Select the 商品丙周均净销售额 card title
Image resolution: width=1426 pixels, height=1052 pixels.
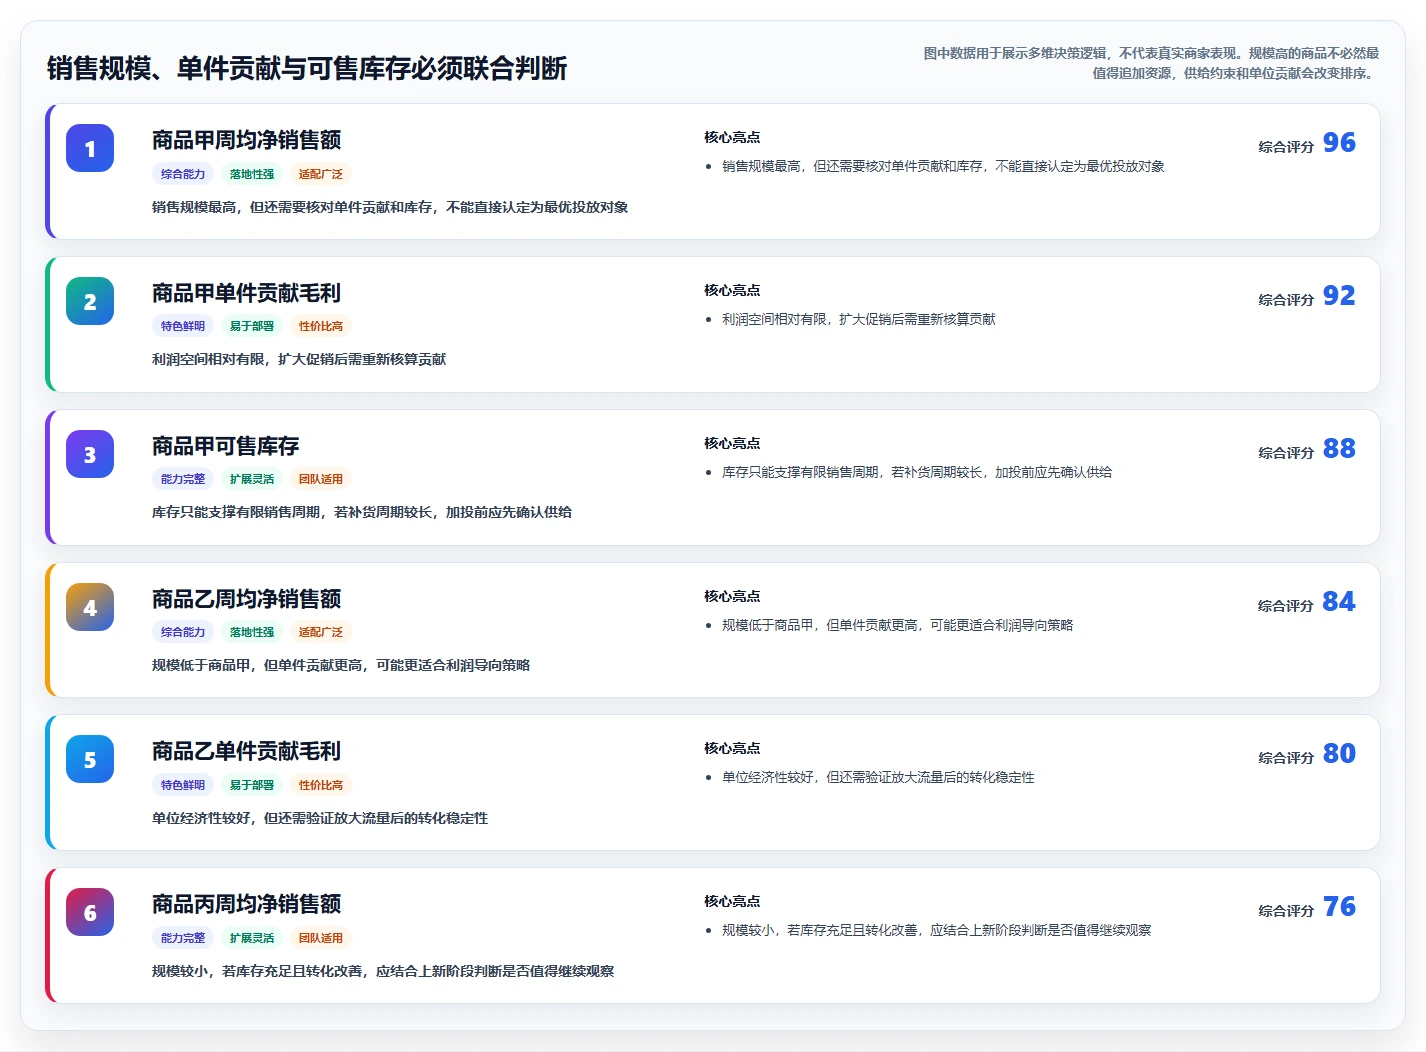coord(246,904)
